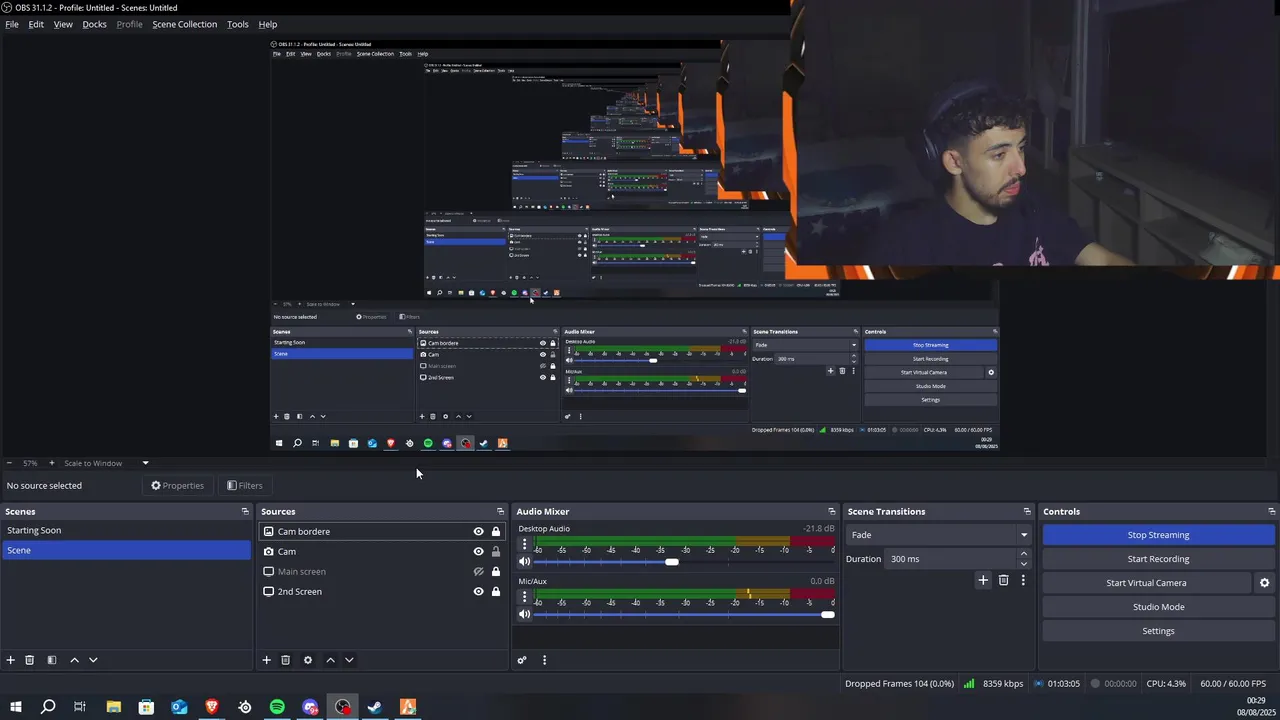Open Brave browser from the taskbar

point(212,707)
